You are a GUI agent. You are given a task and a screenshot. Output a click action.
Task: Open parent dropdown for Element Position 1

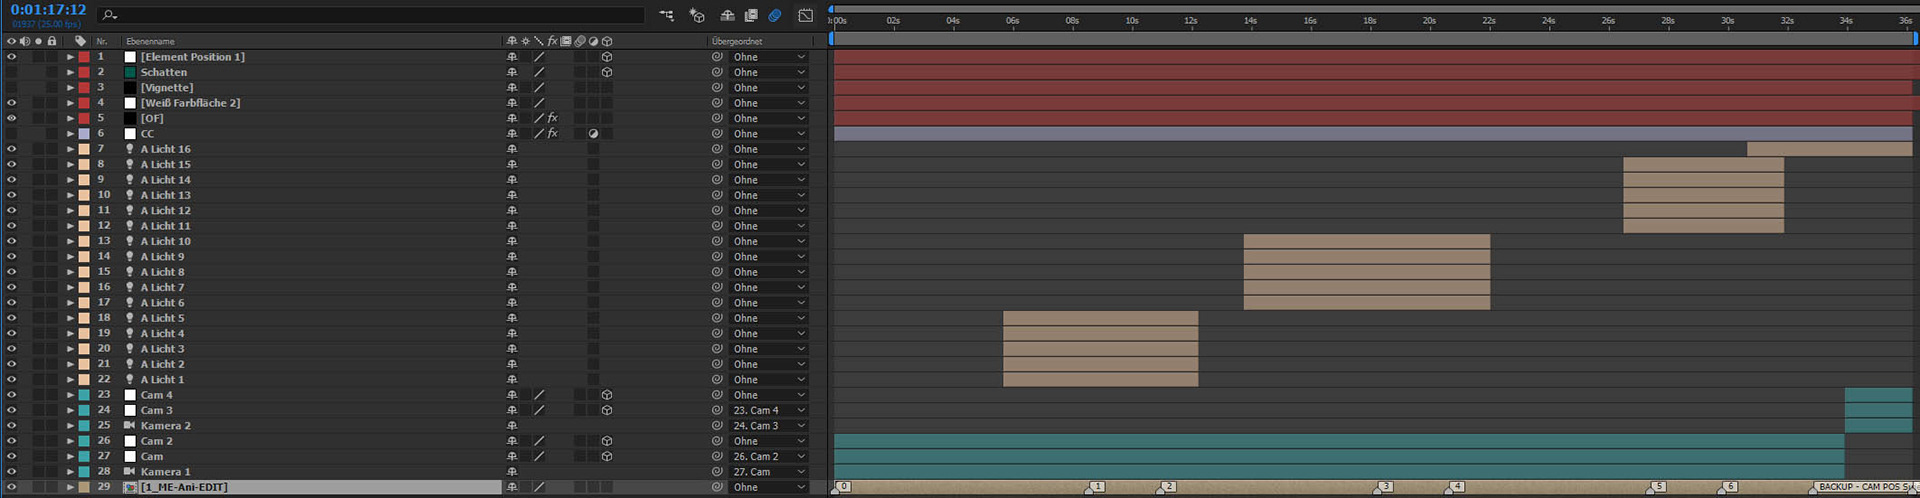tap(768, 57)
